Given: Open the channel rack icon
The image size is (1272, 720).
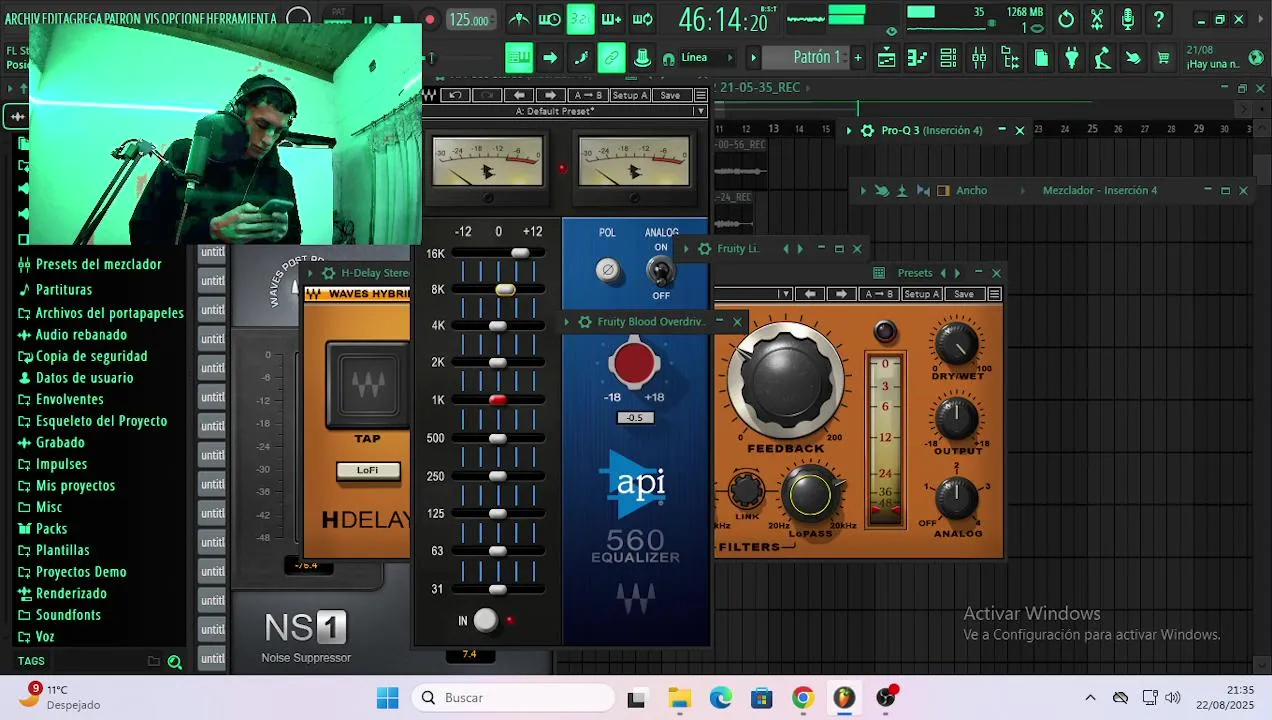Looking at the screenshot, I should tap(948, 58).
